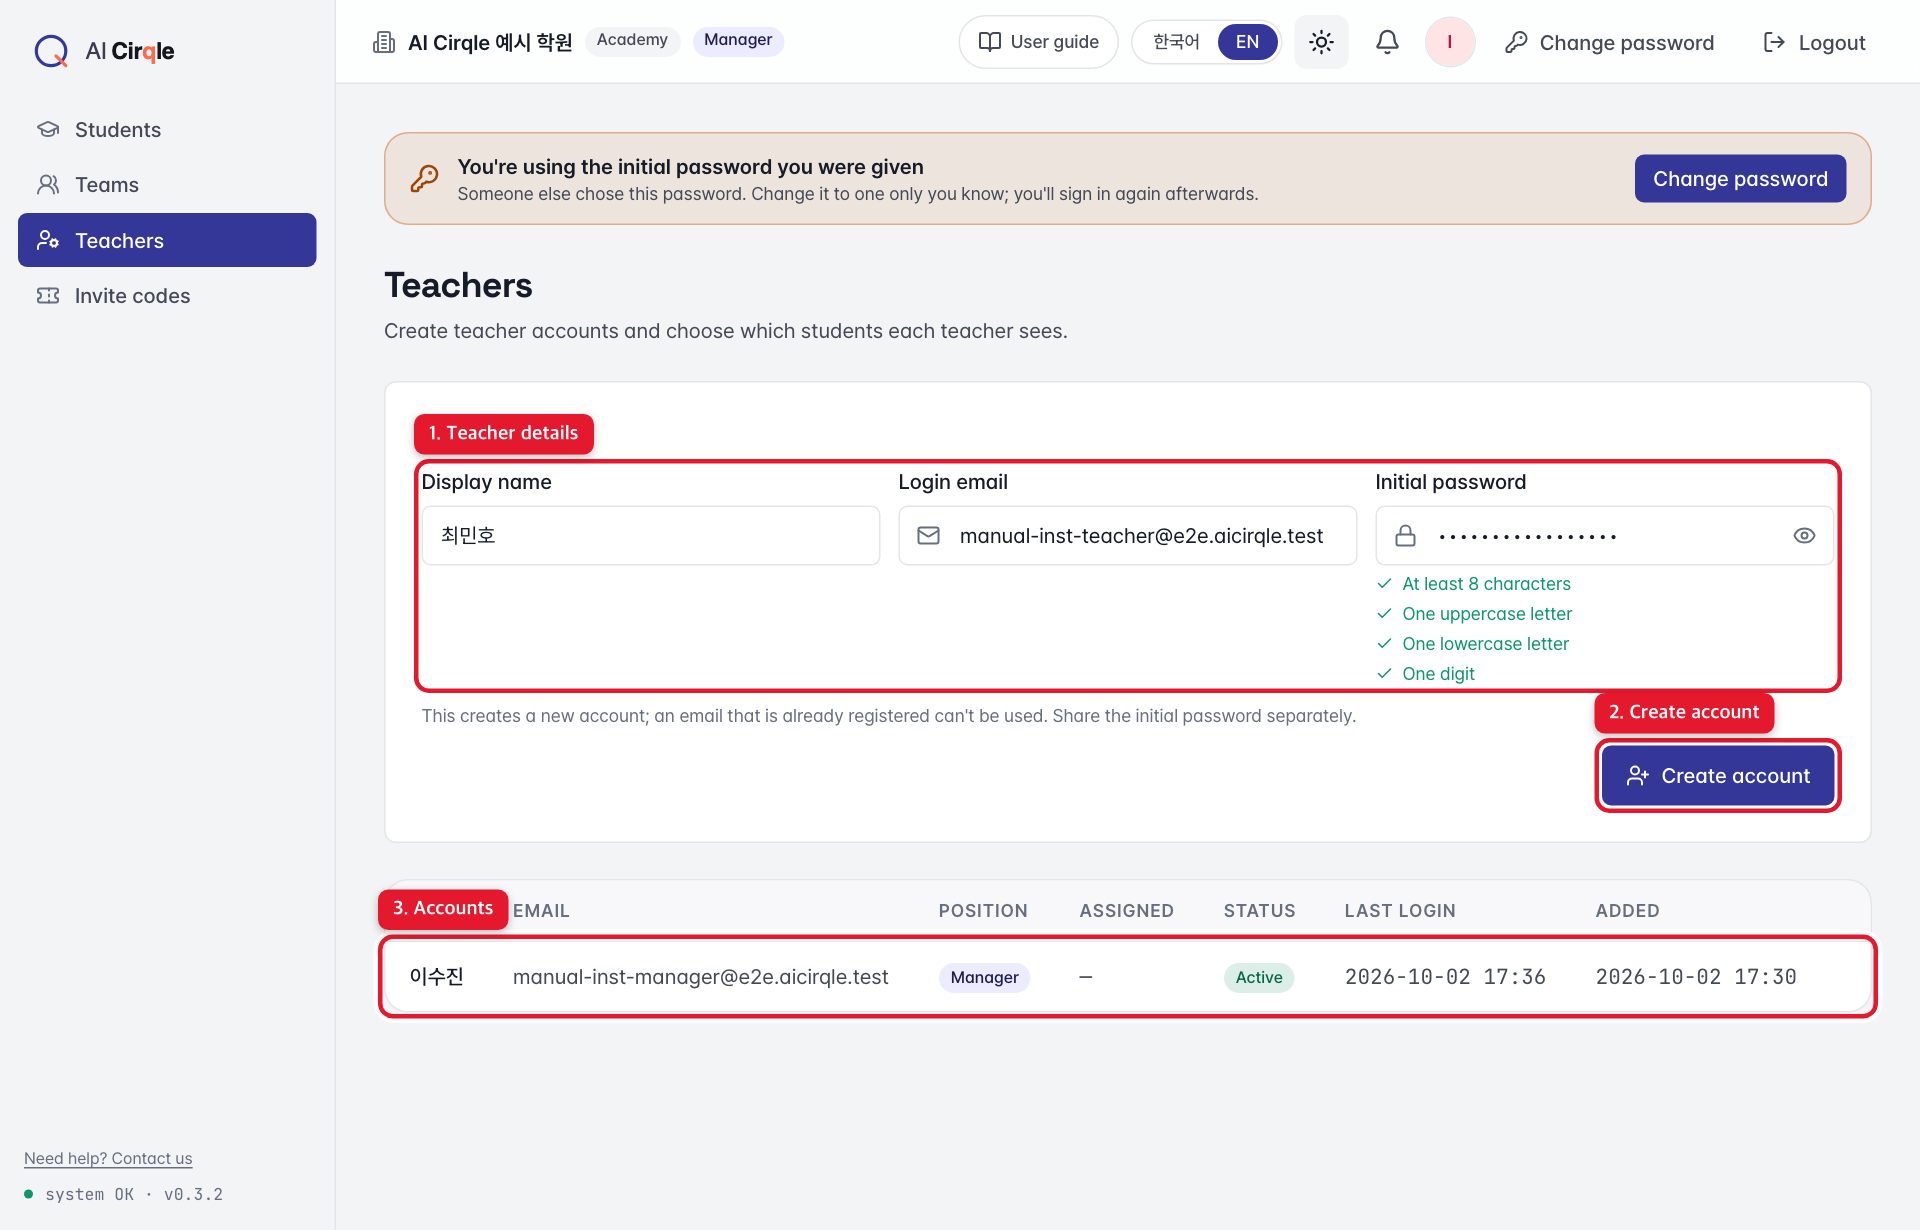This screenshot has width=1920, height=1230.
Task: Log out of the account
Action: (1814, 42)
